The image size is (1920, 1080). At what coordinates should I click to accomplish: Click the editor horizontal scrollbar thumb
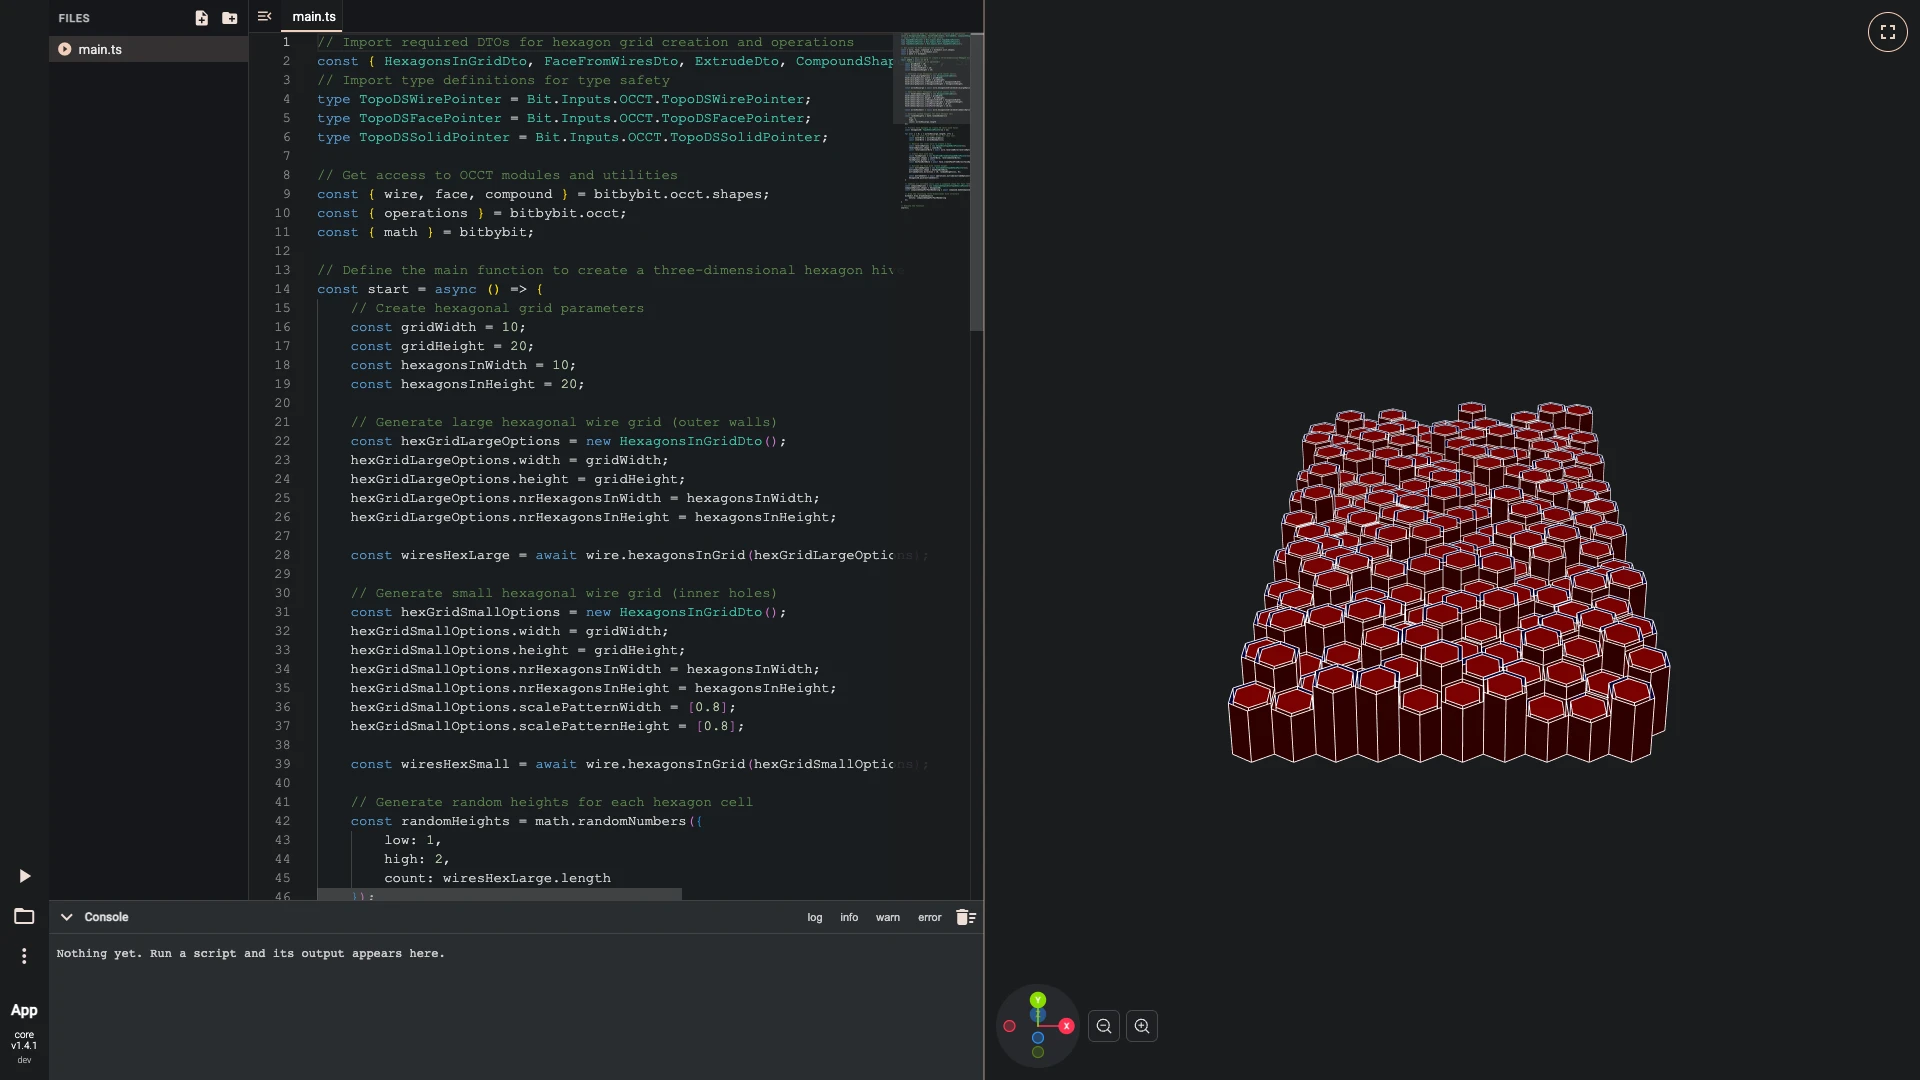[499, 894]
